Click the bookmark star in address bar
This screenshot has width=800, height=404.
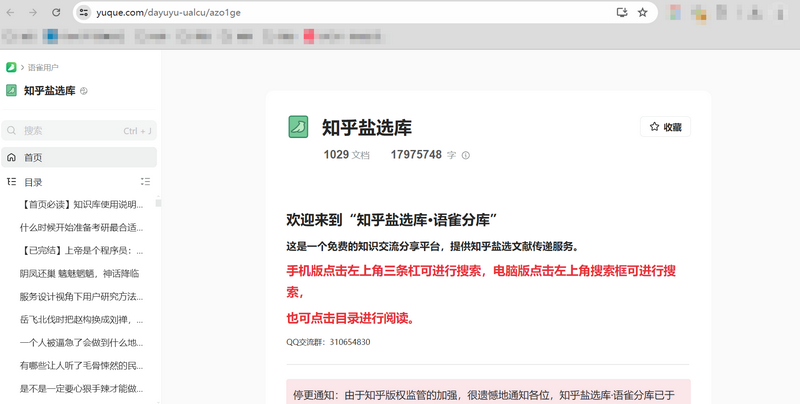[x=643, y=12]
